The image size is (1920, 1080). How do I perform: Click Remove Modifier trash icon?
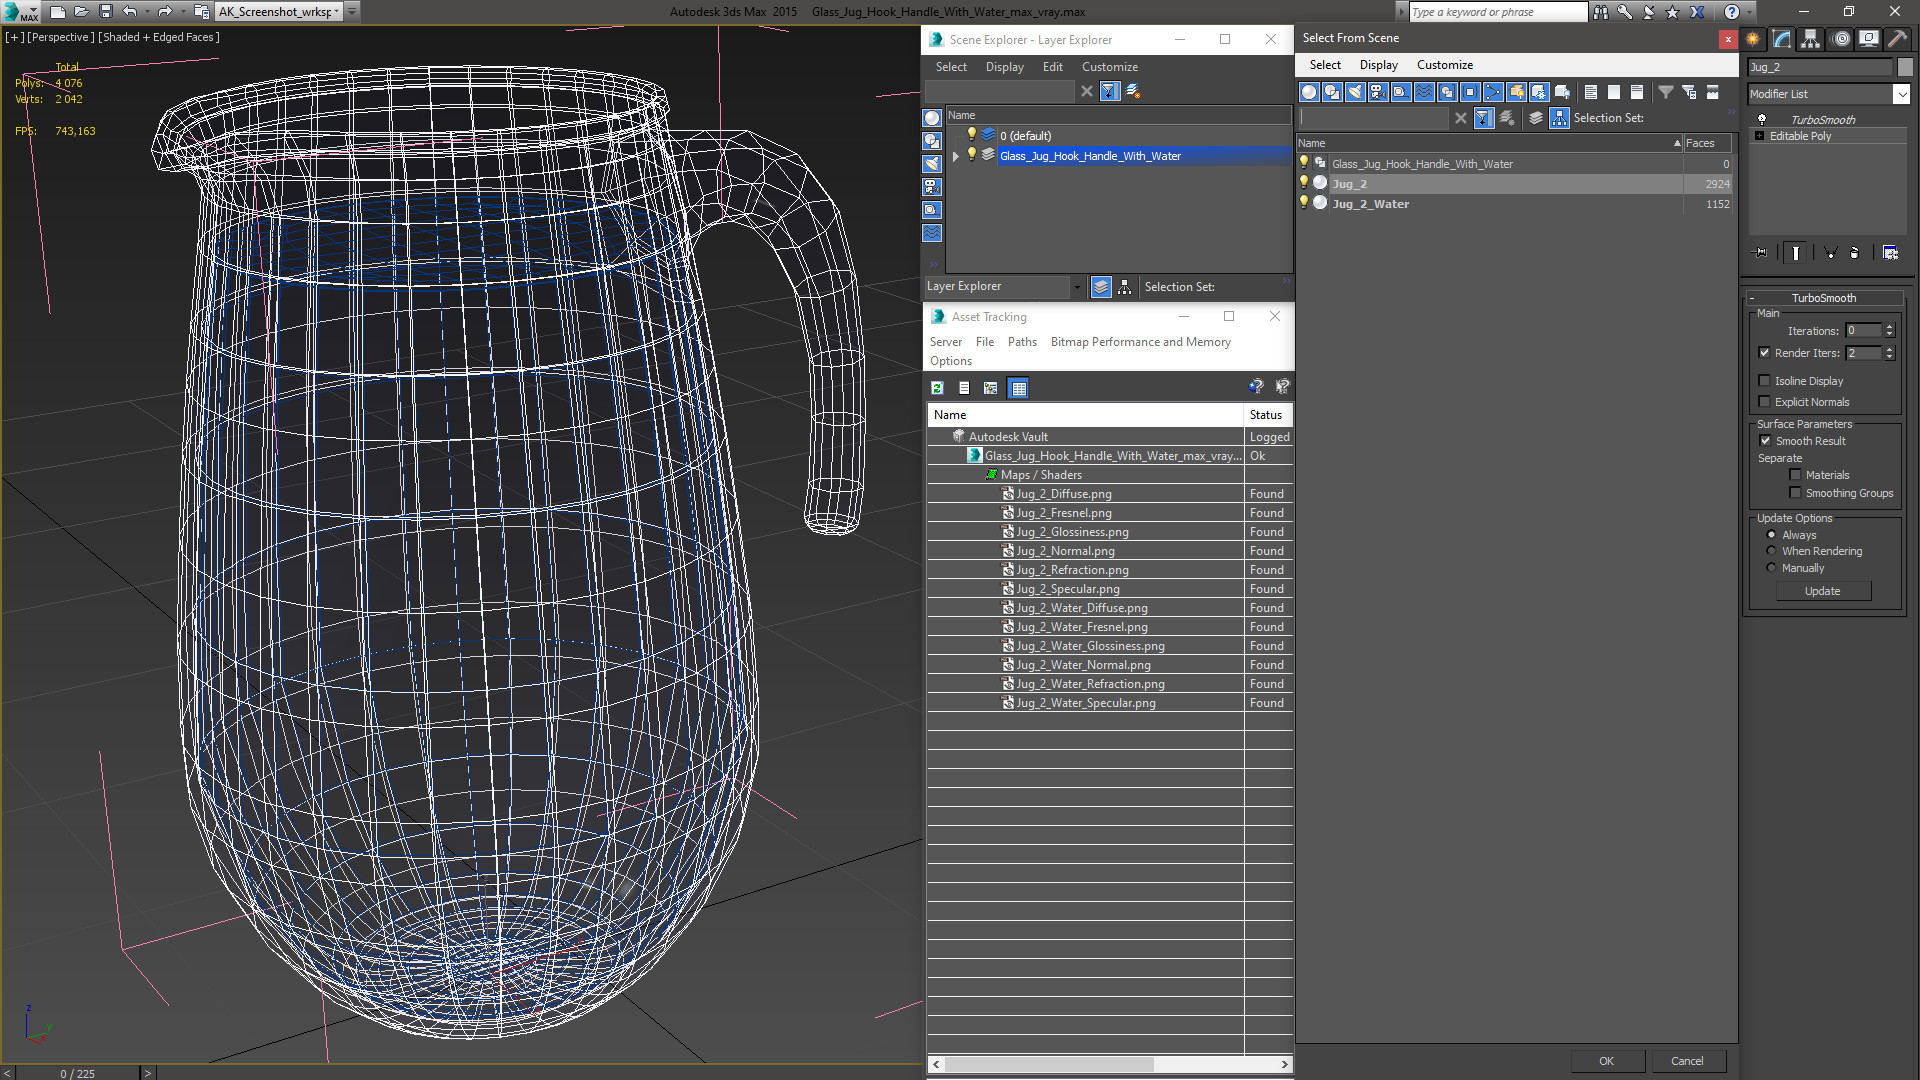[1855, 253]
